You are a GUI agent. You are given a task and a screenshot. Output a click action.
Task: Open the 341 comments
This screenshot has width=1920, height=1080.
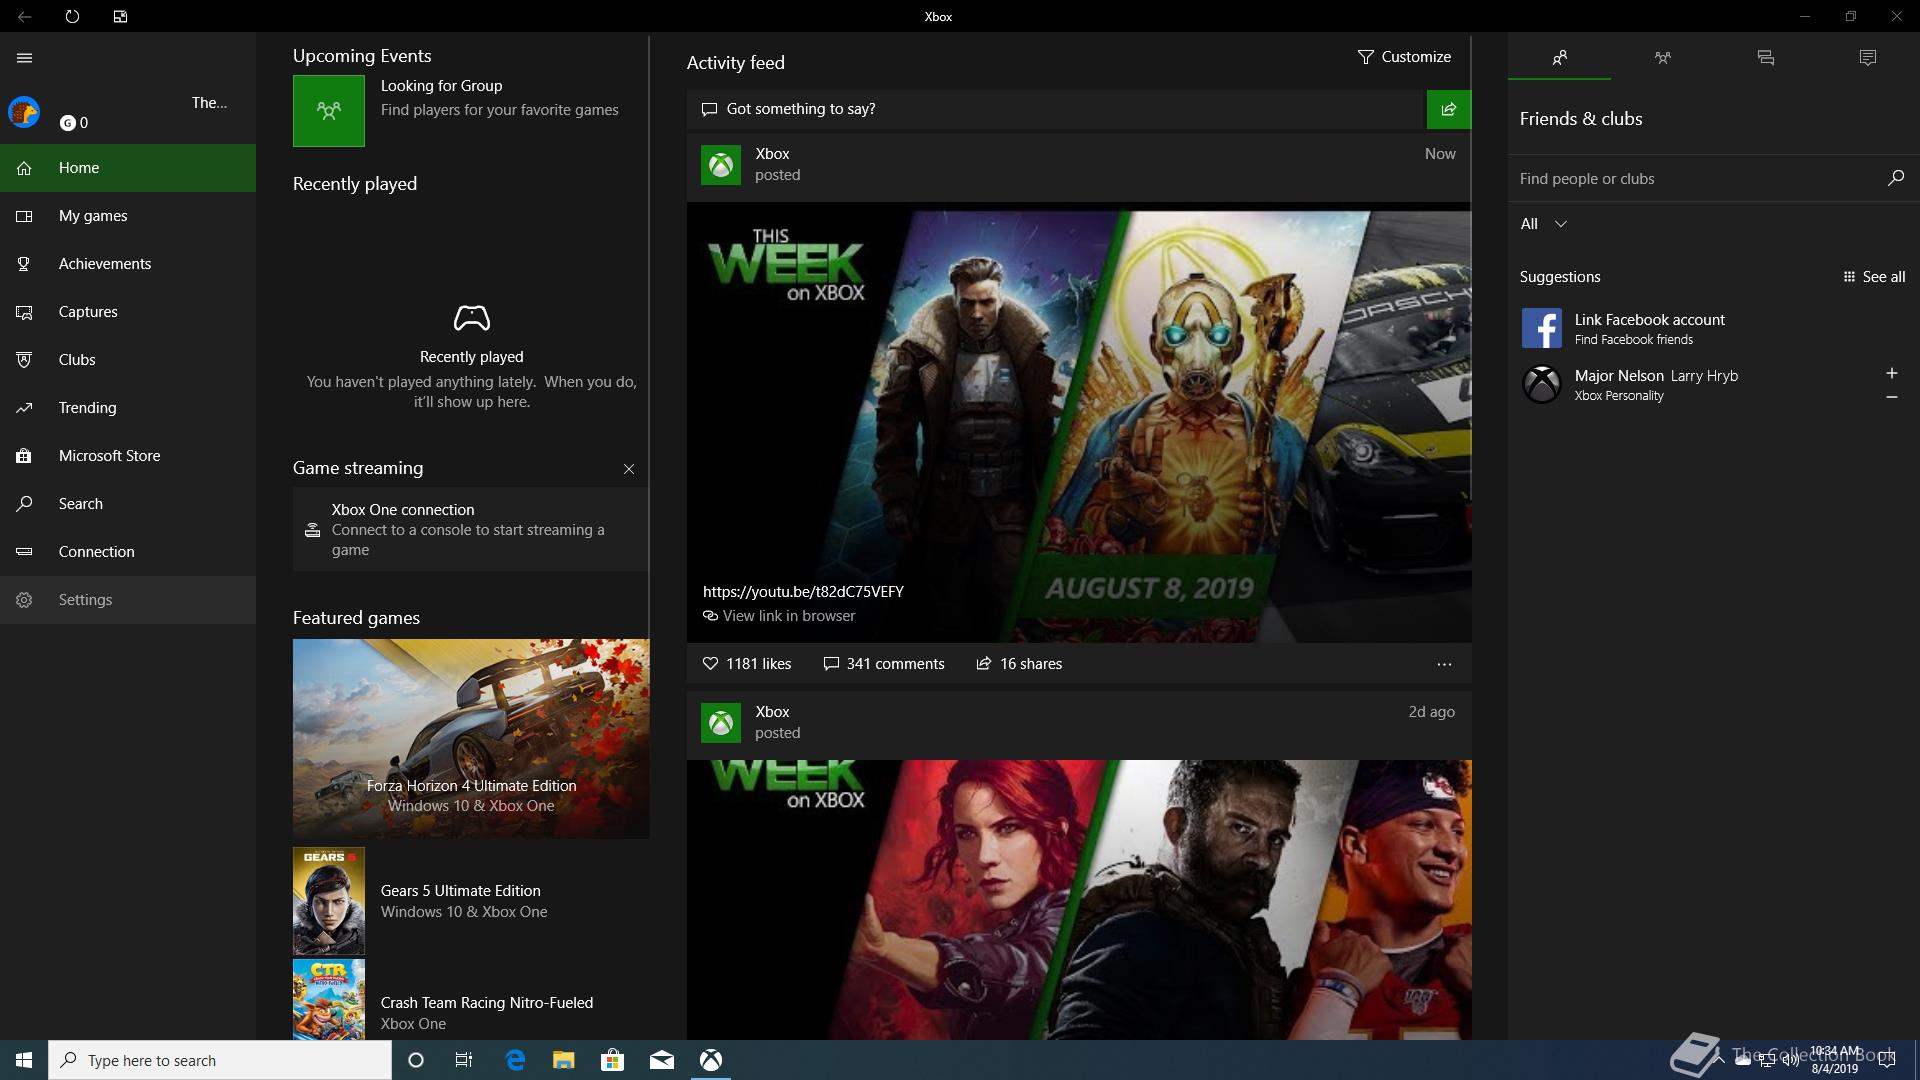click(883, 664)
